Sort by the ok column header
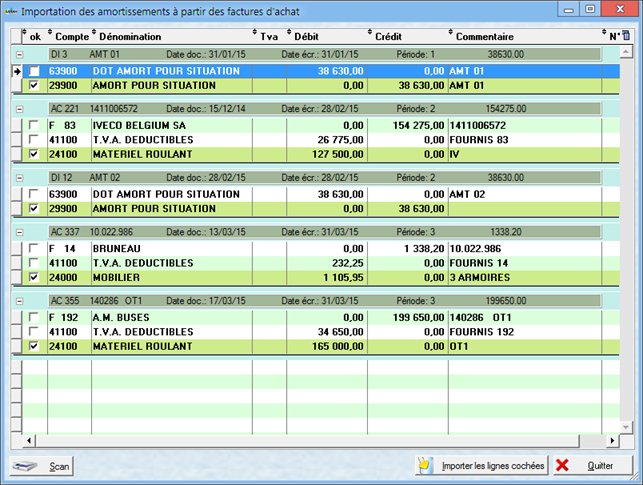The image size is (643, 485). (34, 36)
